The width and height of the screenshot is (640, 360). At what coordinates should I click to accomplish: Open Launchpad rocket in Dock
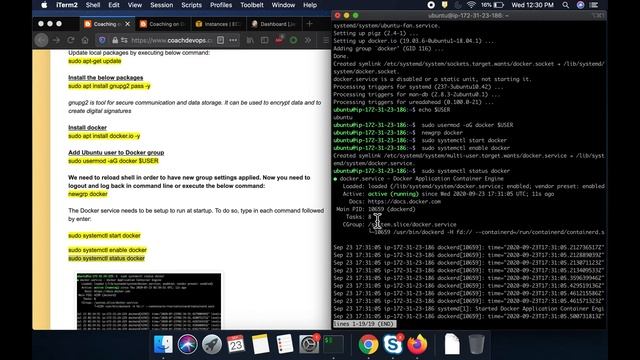(x=212, y=344)
